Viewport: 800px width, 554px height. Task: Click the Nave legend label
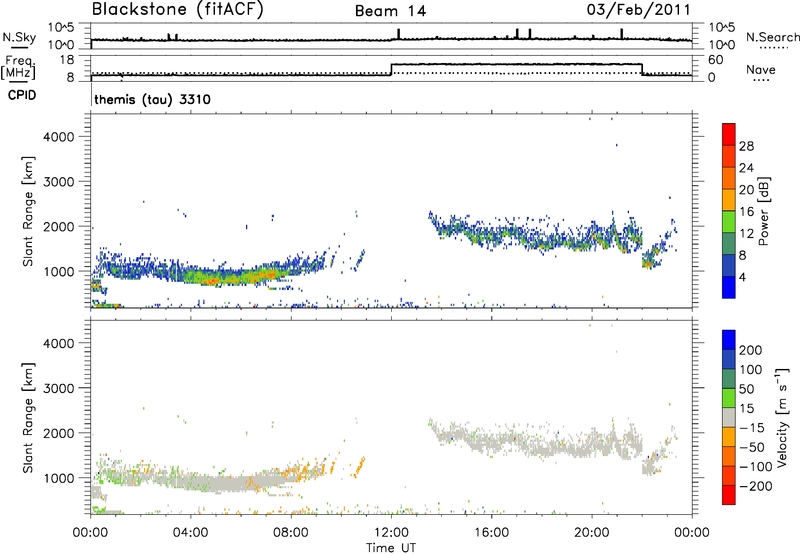[761, 69]
